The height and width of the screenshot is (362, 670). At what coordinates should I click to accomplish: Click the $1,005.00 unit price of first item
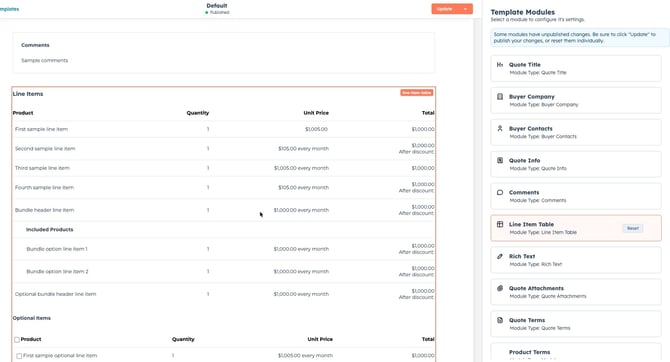click(317, 129)
